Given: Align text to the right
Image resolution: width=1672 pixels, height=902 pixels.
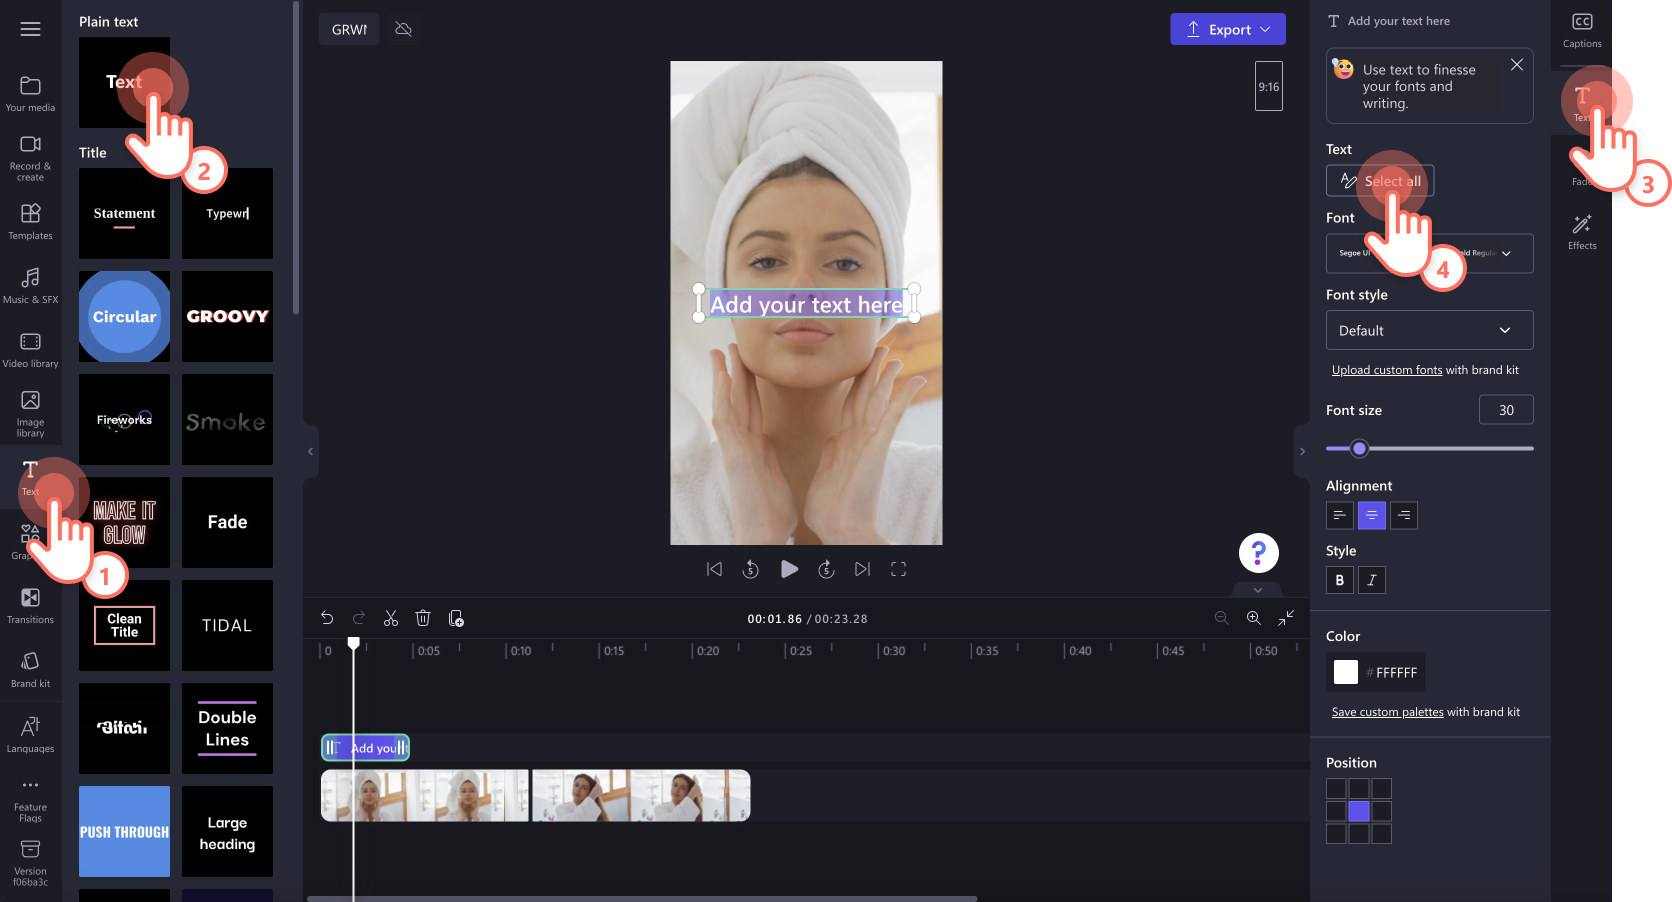Looking at the screenshot, I should pos(1404,515).
